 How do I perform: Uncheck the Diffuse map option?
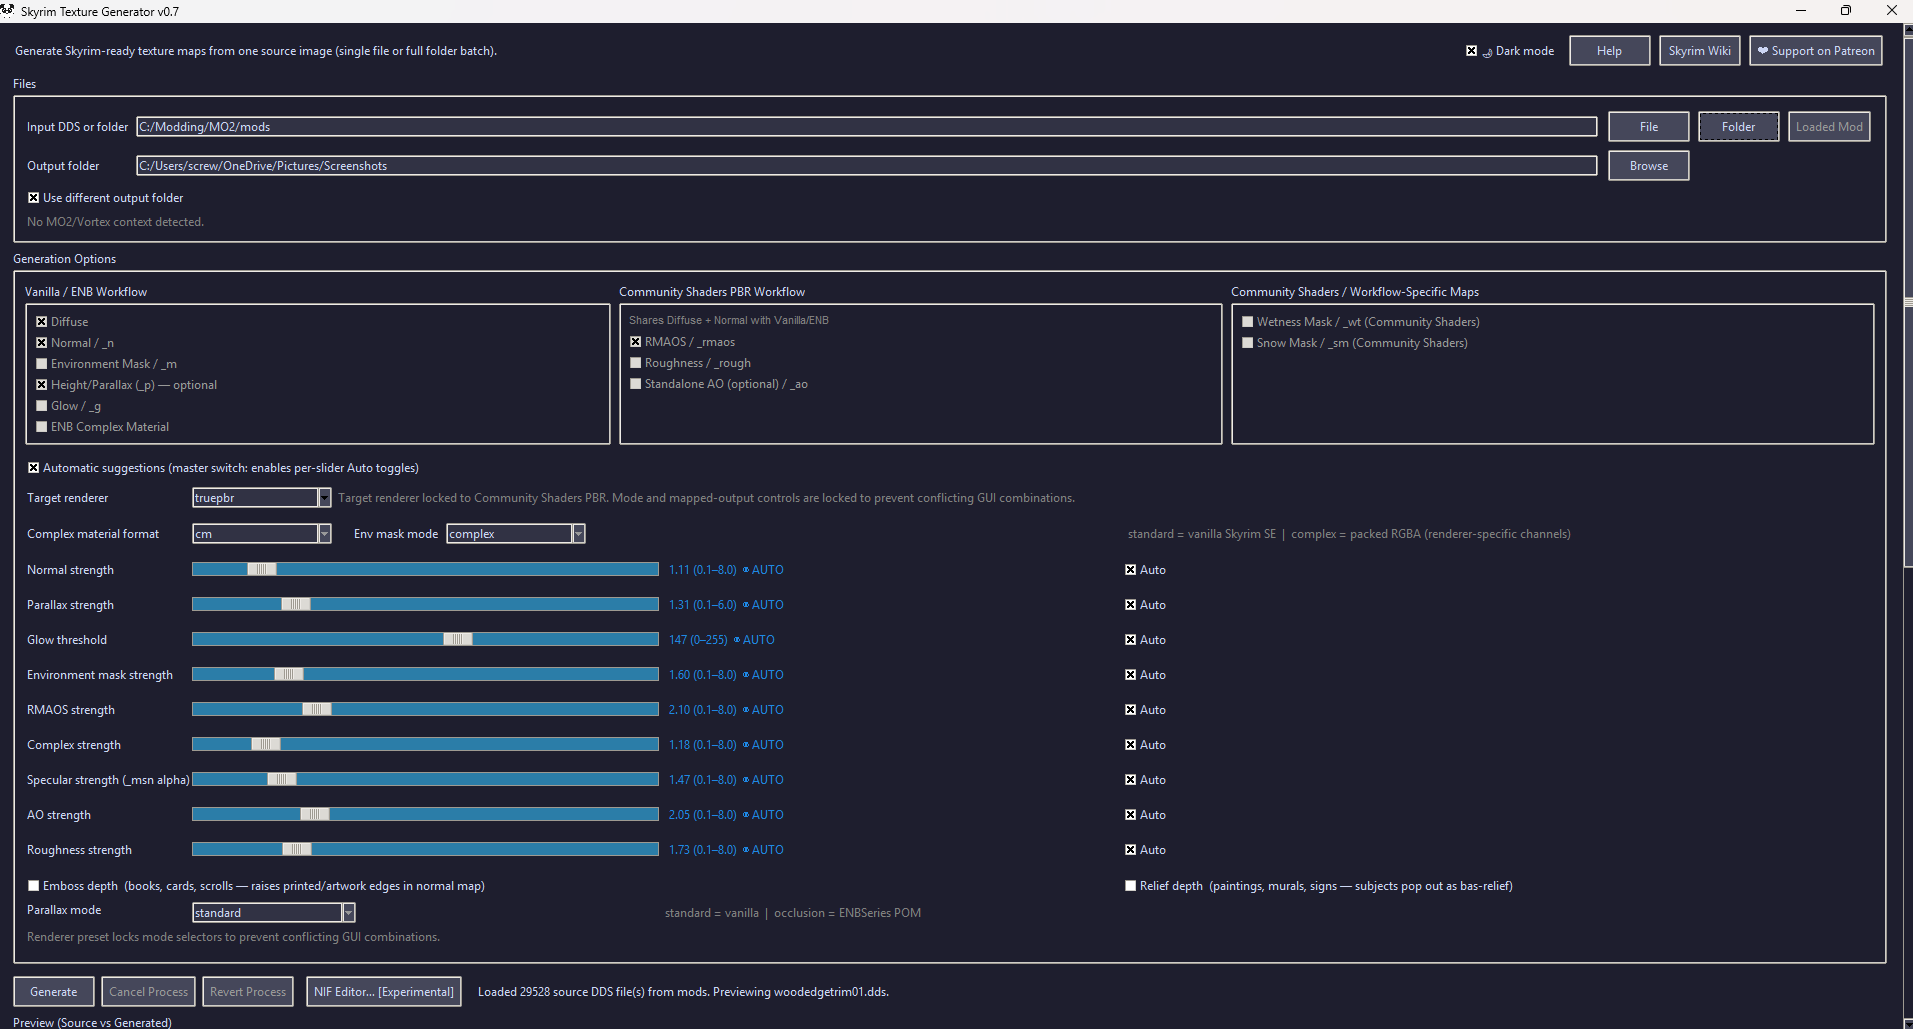[41, 322]
